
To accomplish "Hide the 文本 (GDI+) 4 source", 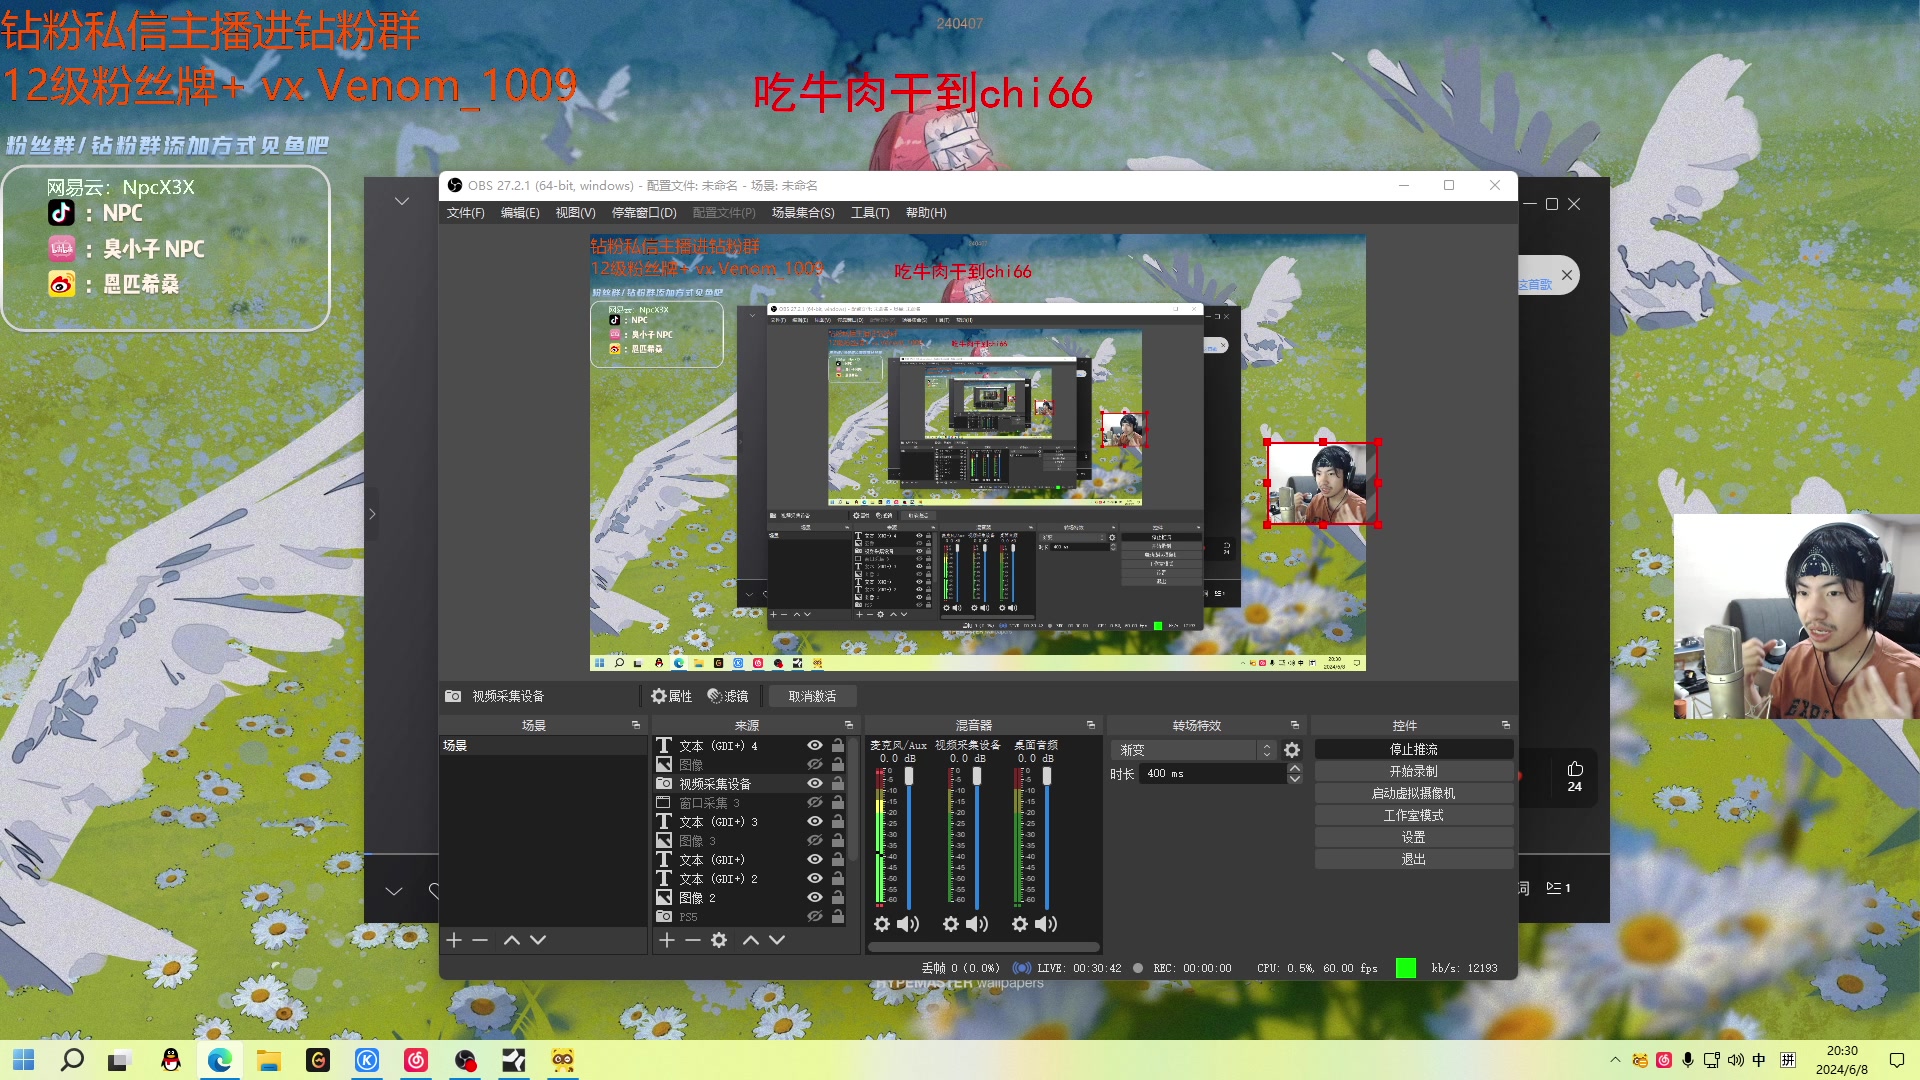I will click(815, 746).
